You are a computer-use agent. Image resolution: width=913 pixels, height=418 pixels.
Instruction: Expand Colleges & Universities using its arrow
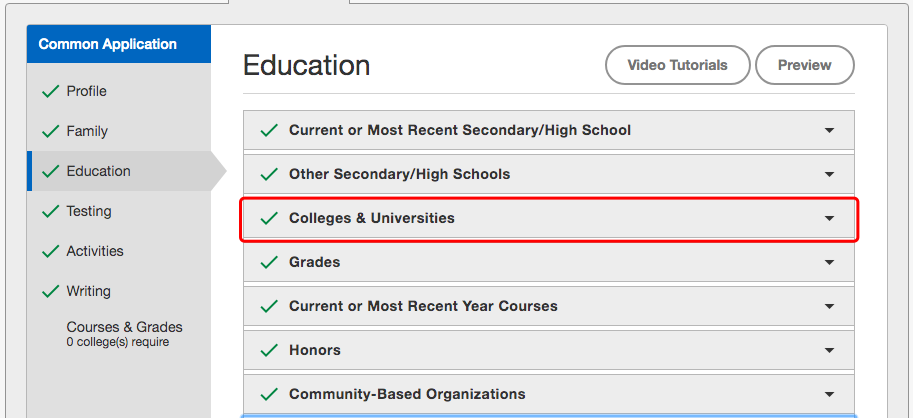pyautogui.click(x=830, y=218)
